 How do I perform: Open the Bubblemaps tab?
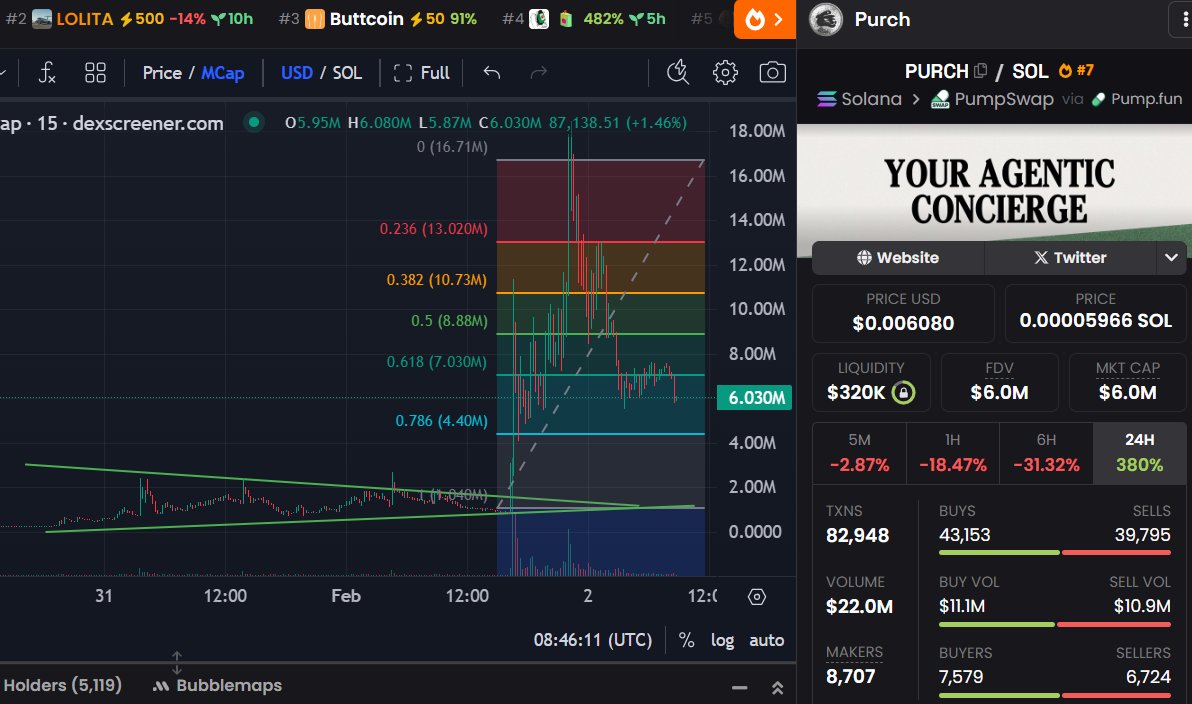217,686
